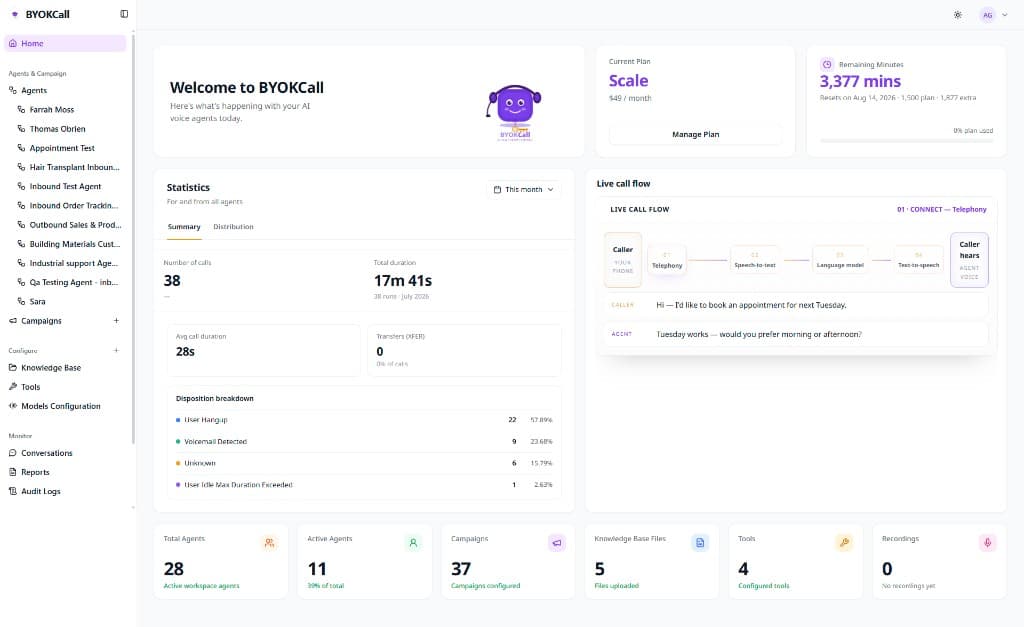Click the Knowledge Base Files document icon
This screenshot has width=1024, height=627.
coord(700,543)
